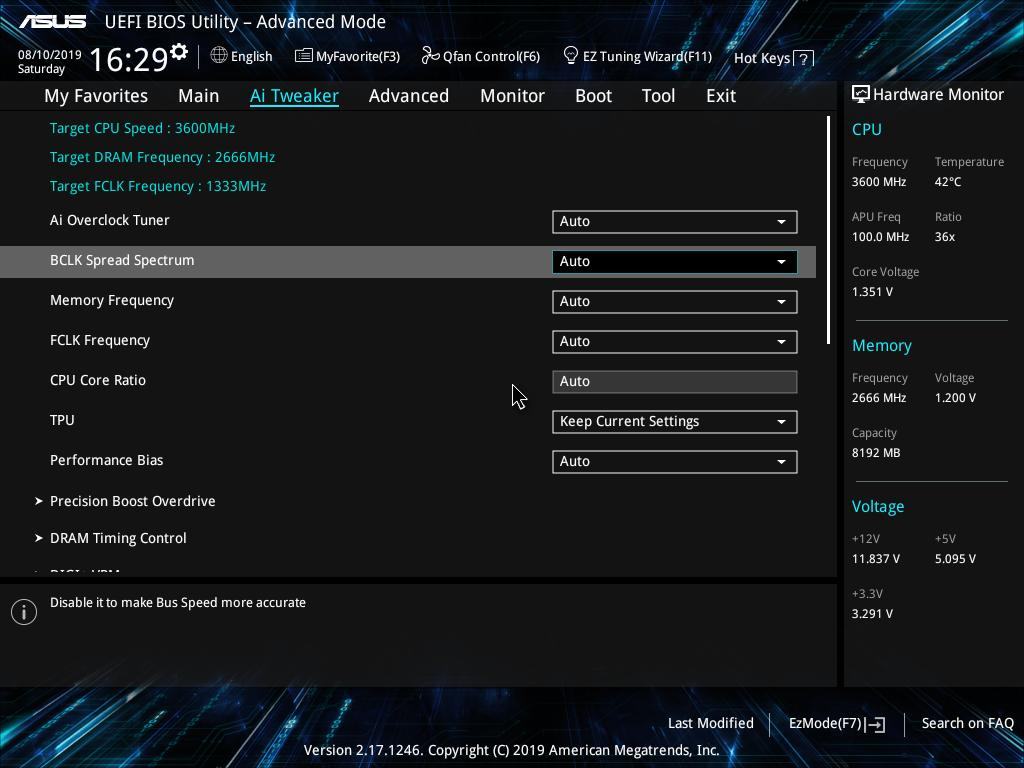Click the CPU Core Ratio Auto field
The height and width of the screenshot is (768, 1024).
coord(675,381)
